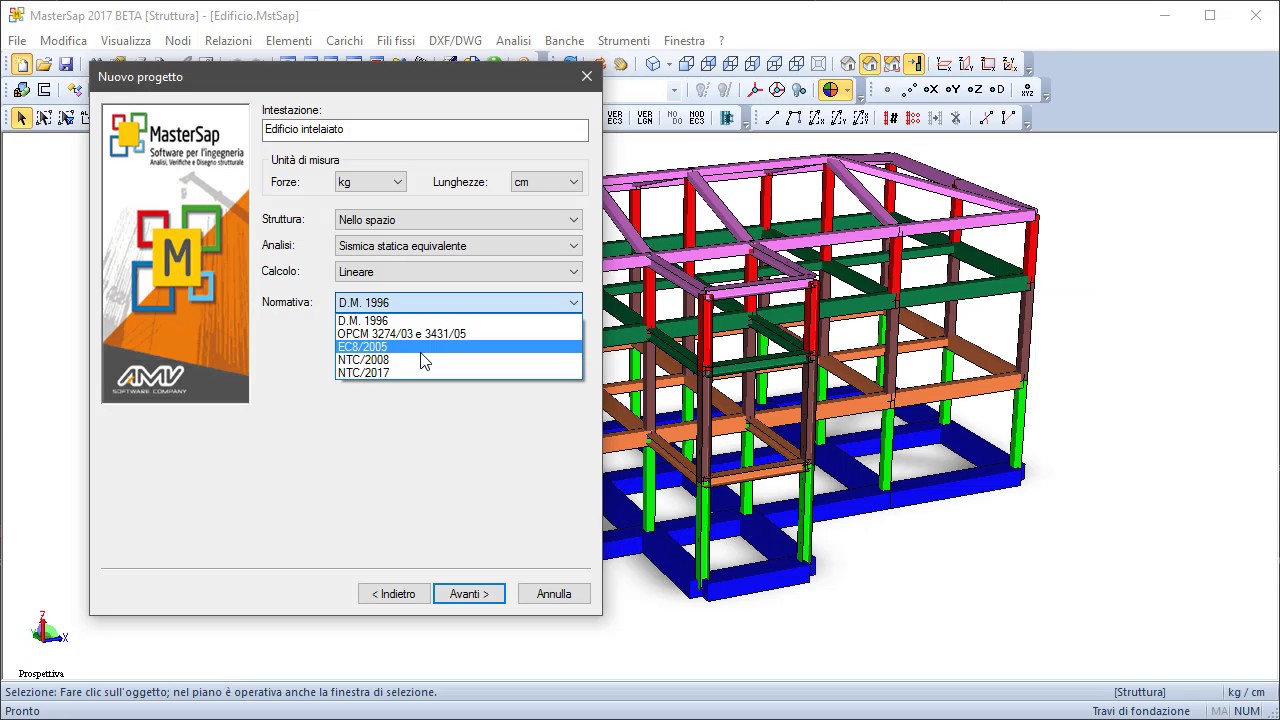Select the Y-X plane view icon
This screenshot has height=720, width=1280.
(x=944, y=64)
